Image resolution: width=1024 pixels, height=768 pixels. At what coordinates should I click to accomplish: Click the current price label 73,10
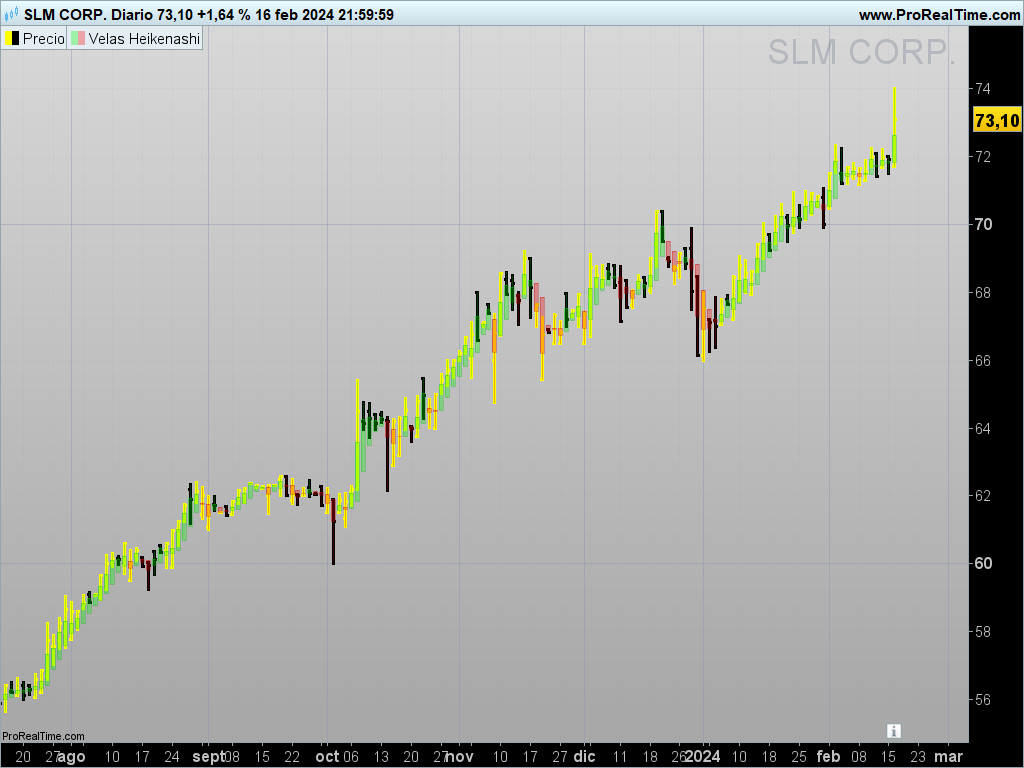point(997,121)
